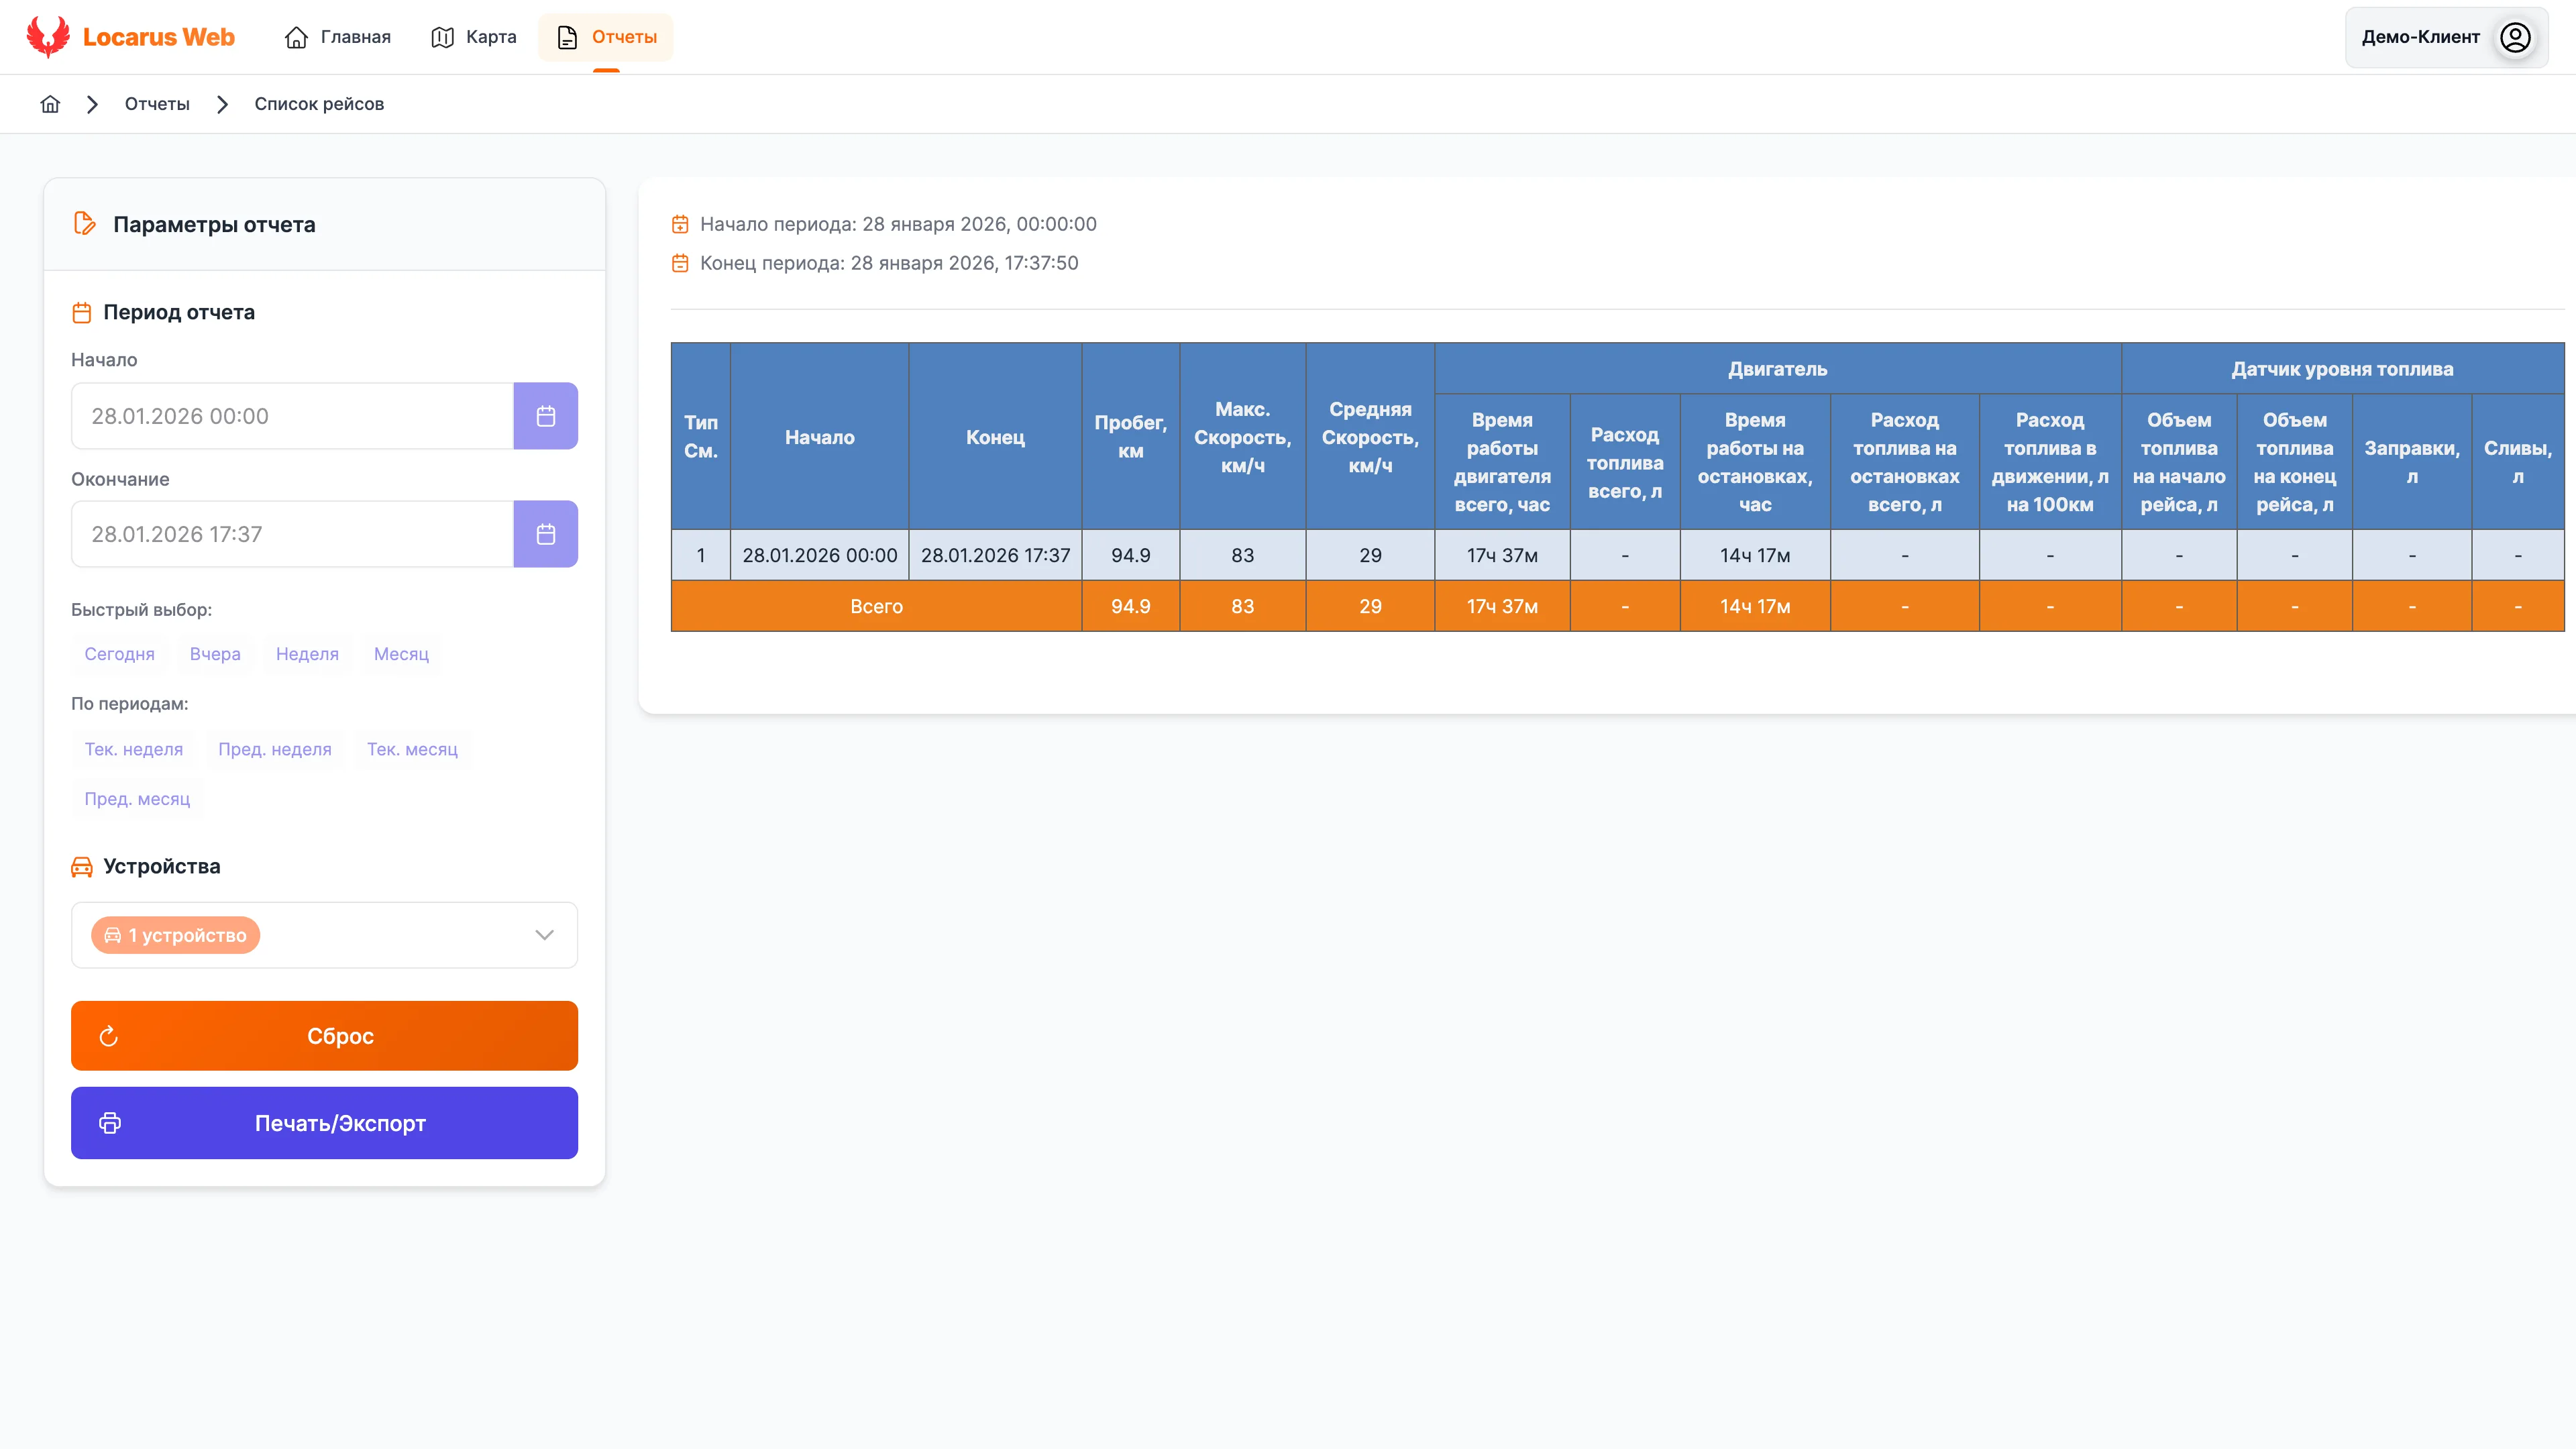Click the home breadcrumb icon
2576x1449 pixels.
[x=50, y=104]
